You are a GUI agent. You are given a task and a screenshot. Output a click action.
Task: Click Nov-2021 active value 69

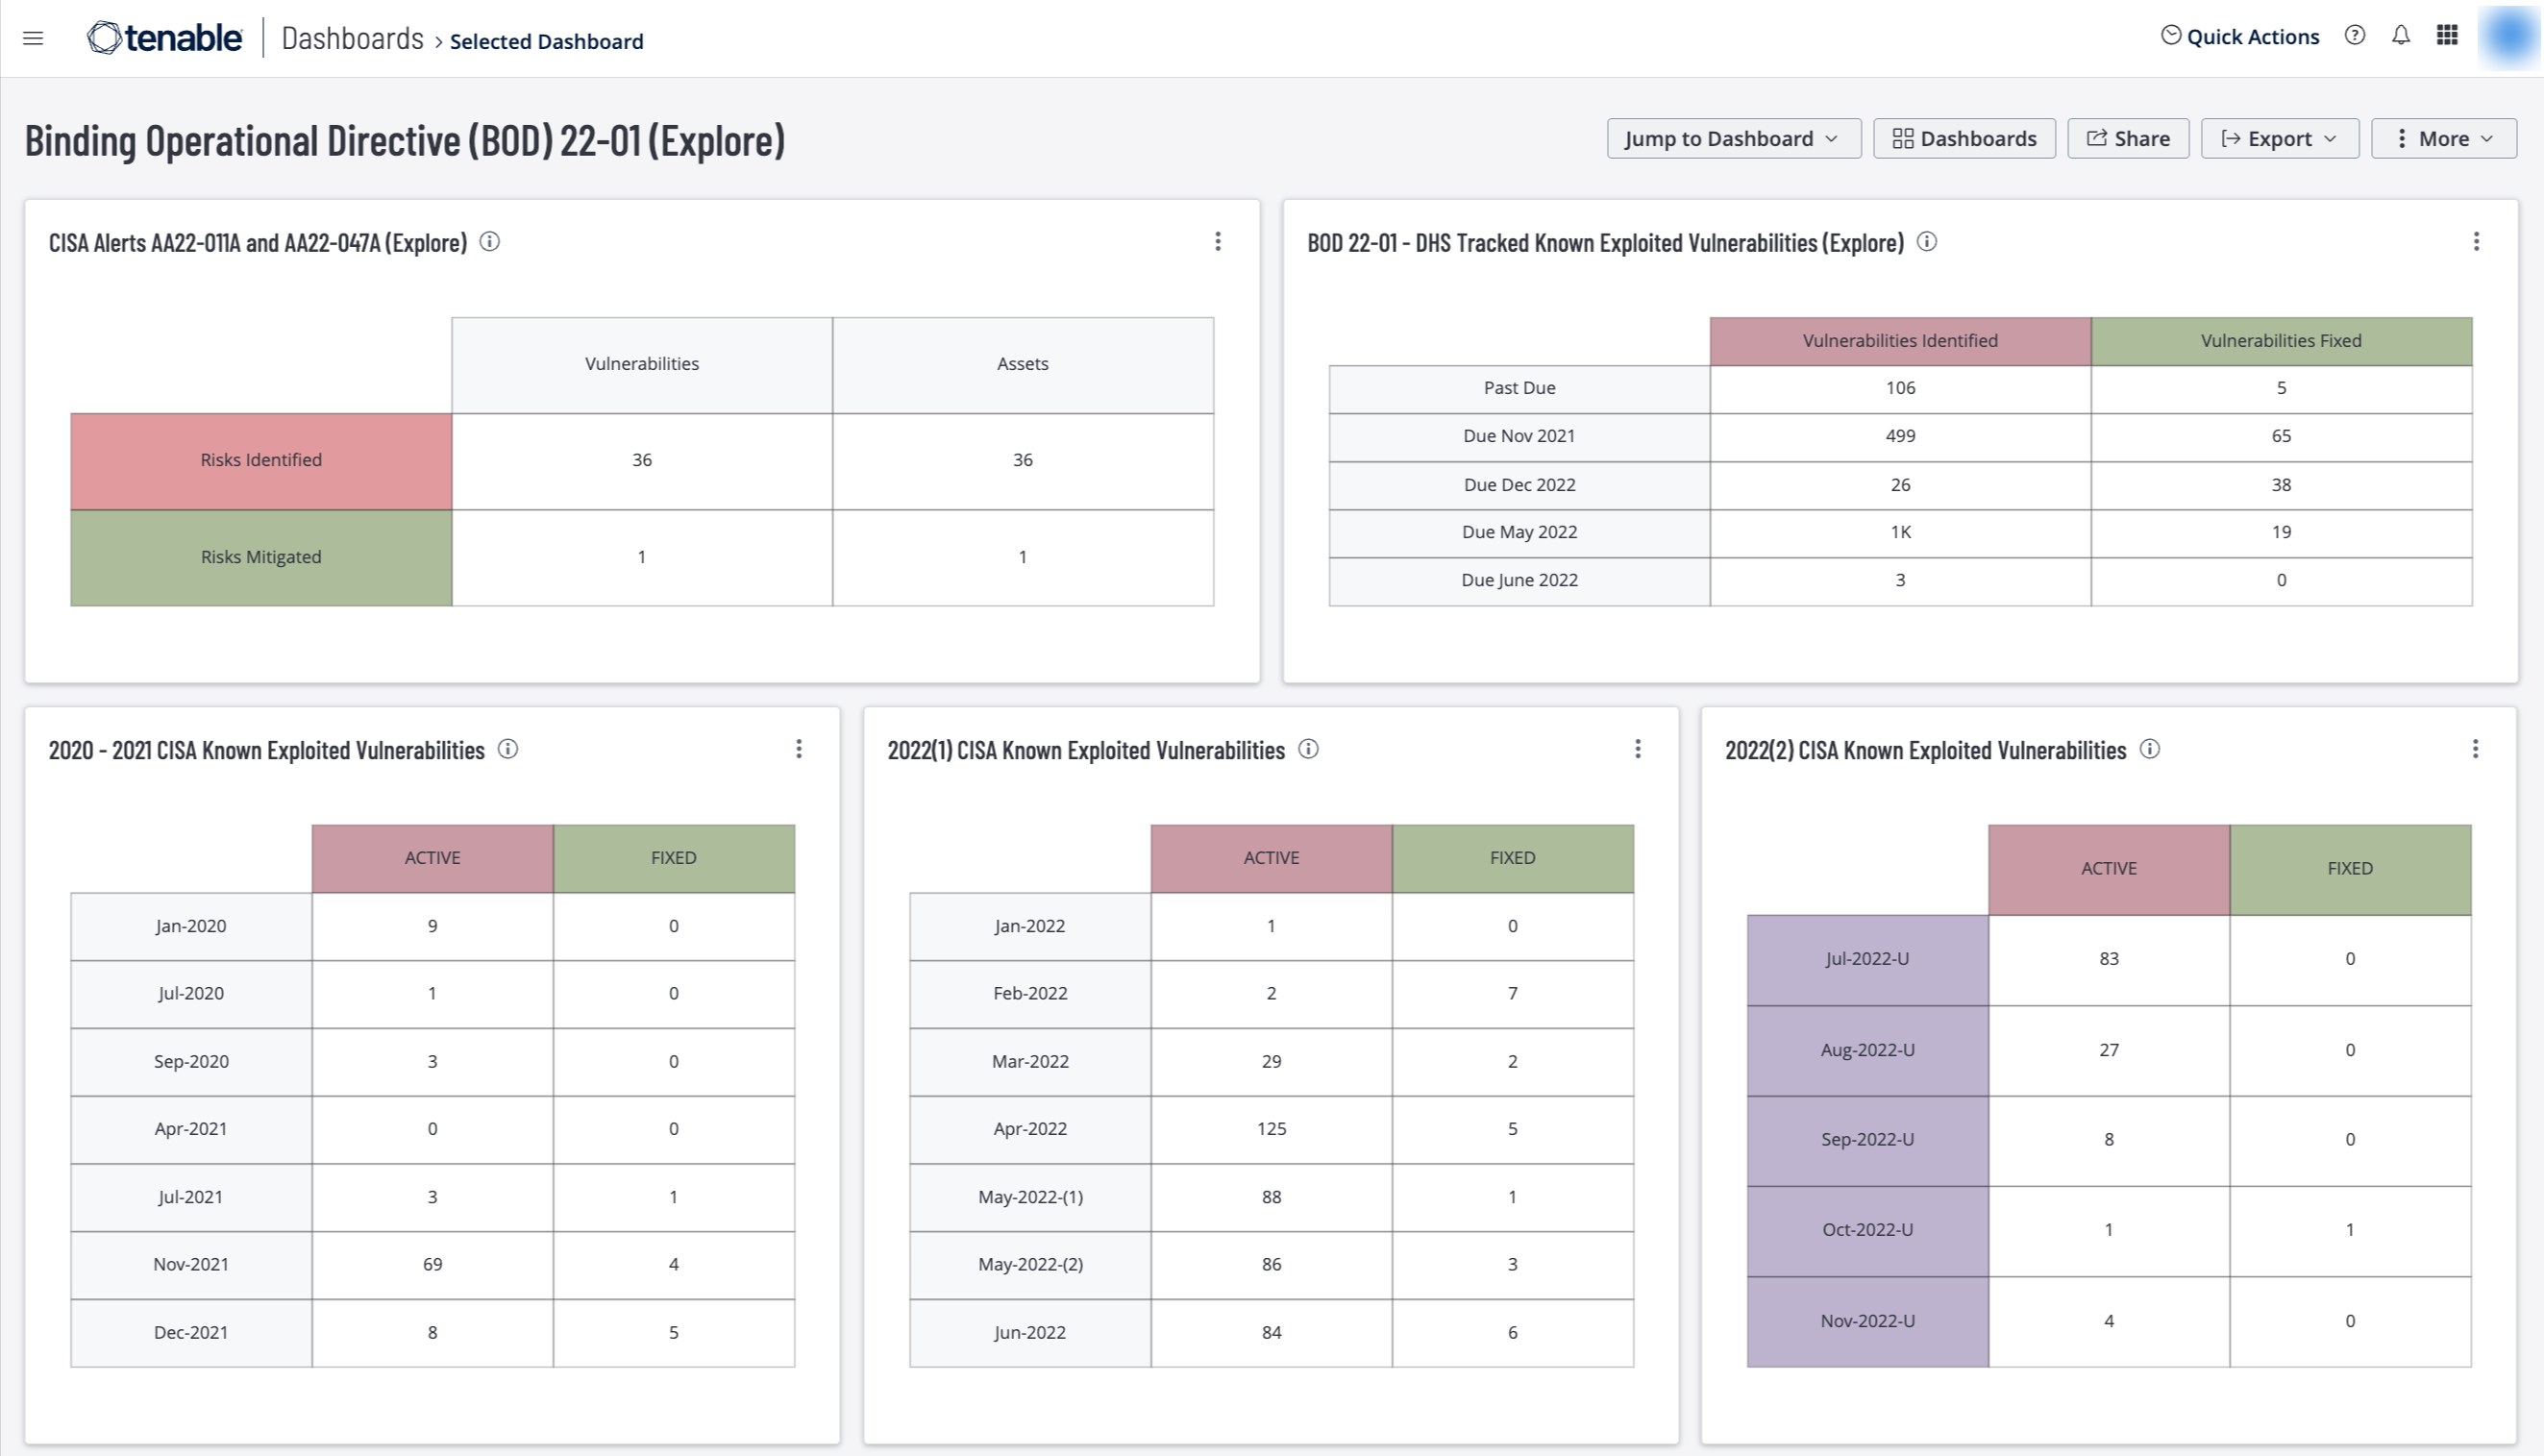[432, 1265]
